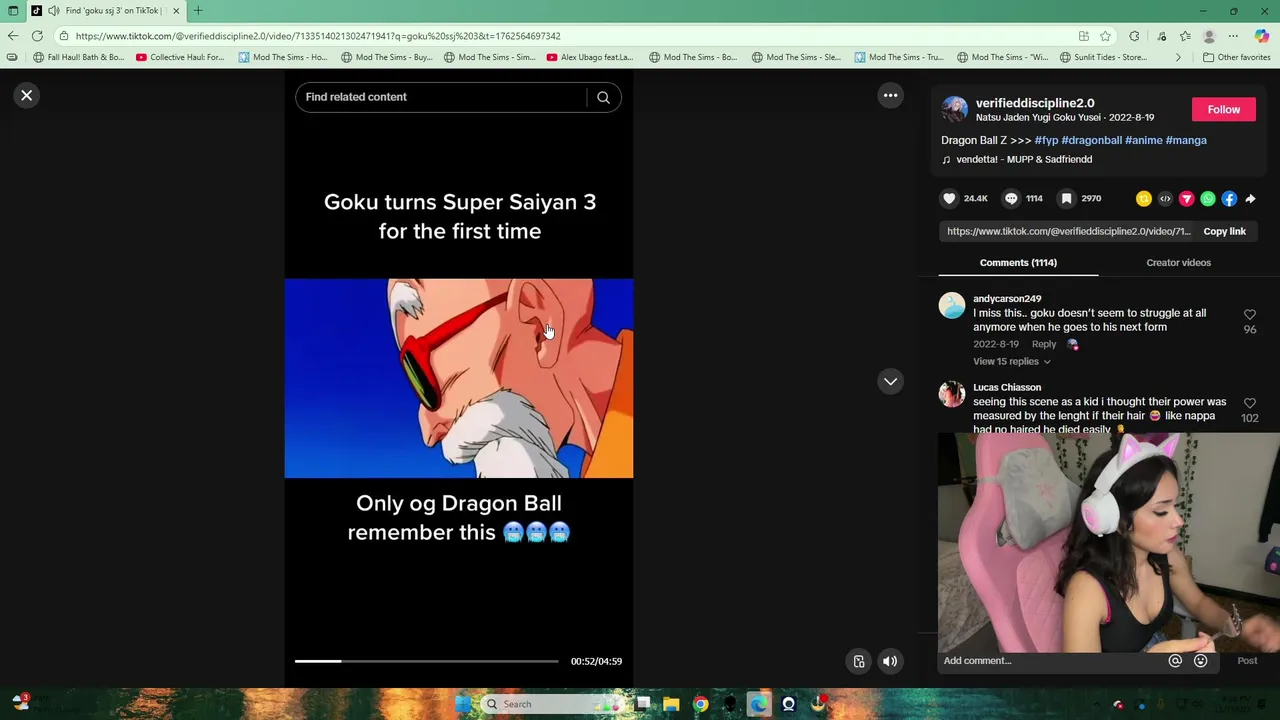Screen dimensions: 1280x720
Task: Save video with bookmark icon
Action: click(x=1067, y=199)
